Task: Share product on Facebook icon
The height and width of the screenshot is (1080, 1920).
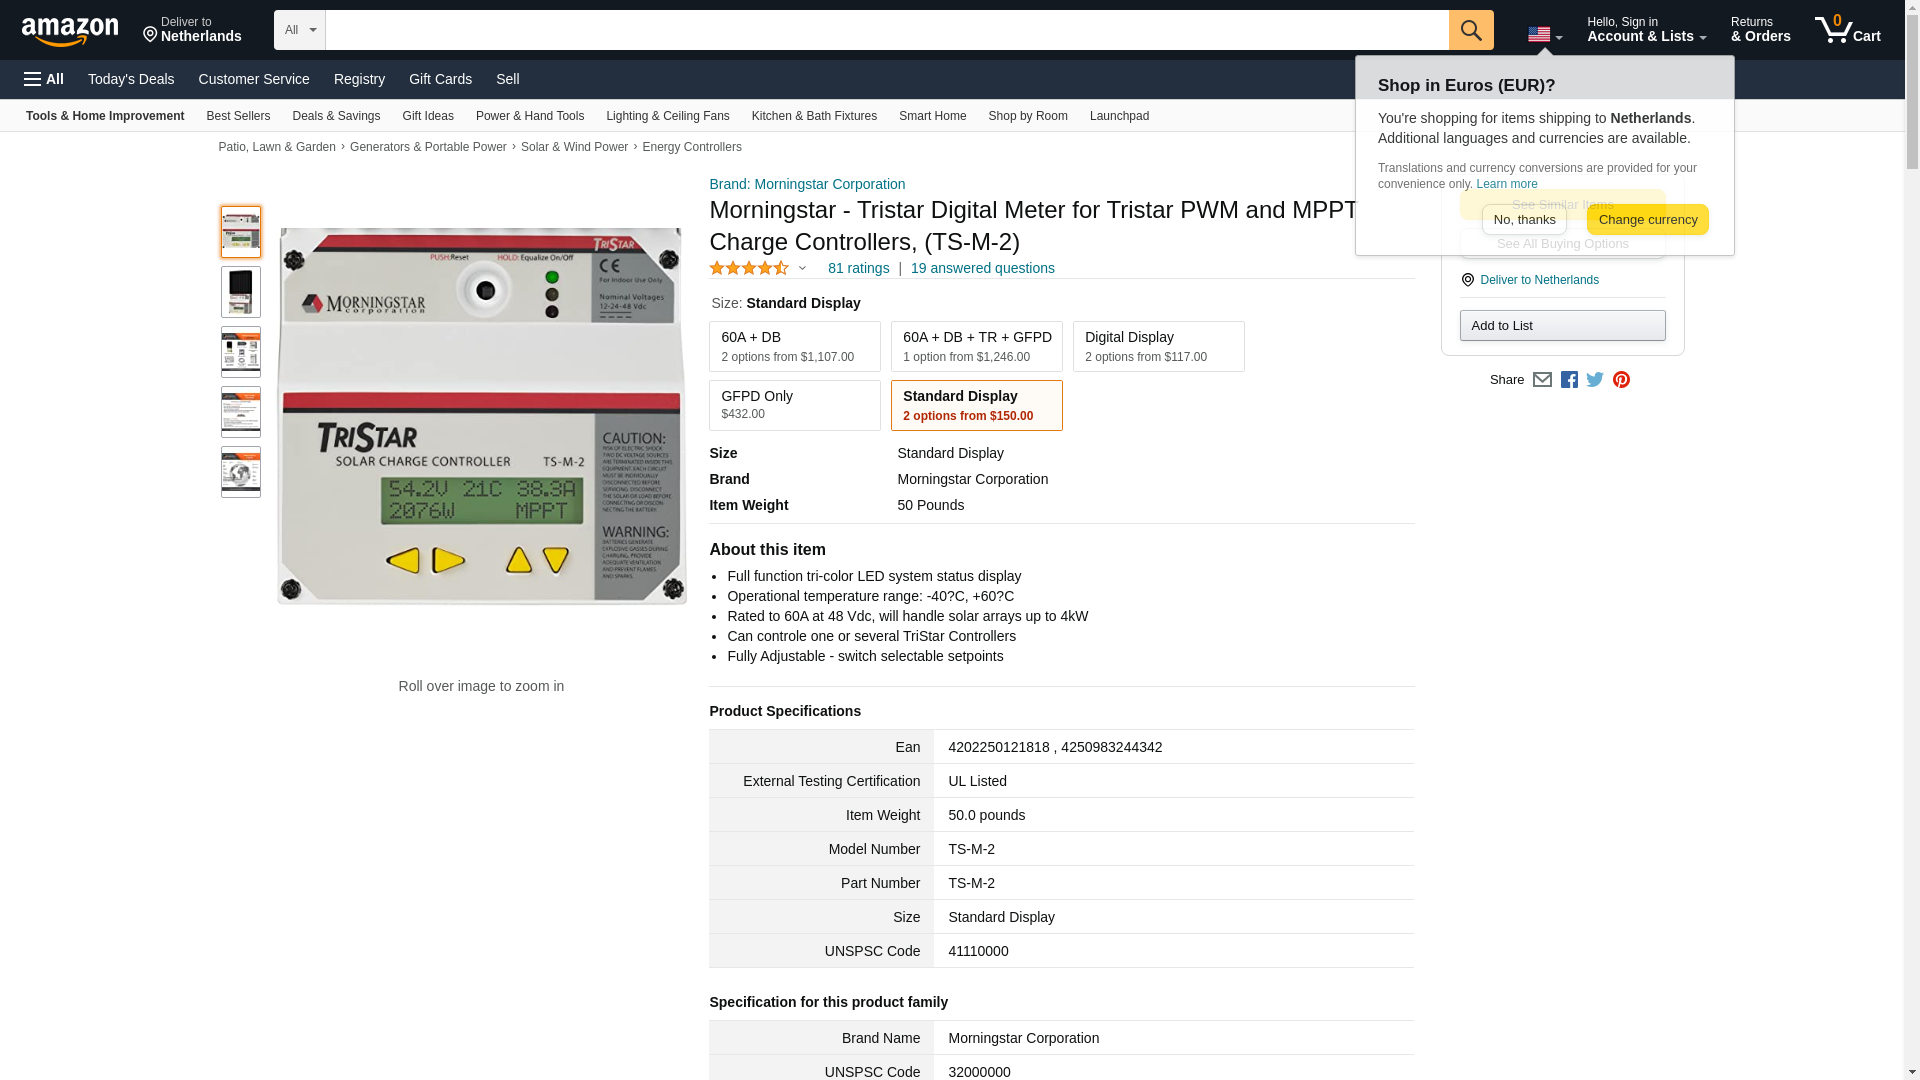Action: coord(1569,380)
